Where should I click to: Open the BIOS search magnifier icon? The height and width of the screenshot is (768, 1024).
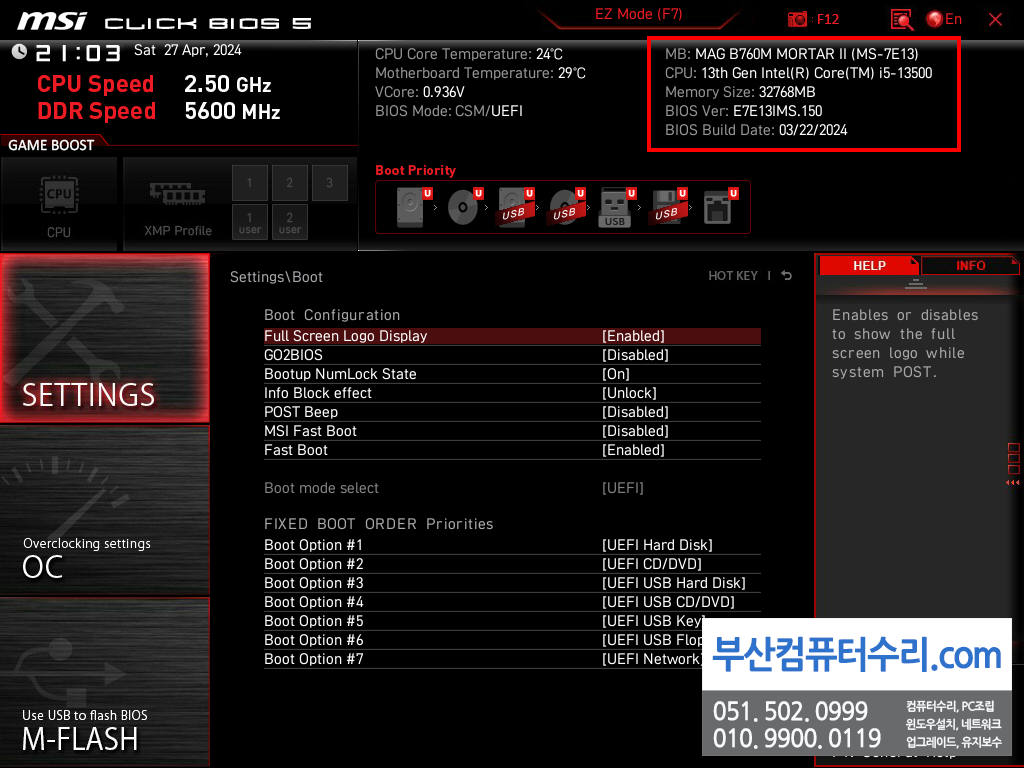pyautogui.click(x=902, y=20)
